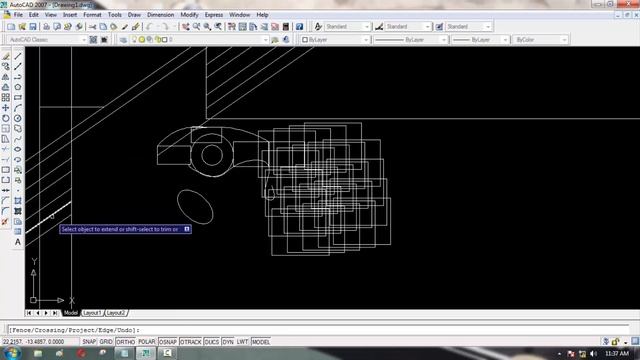Click the last-tab navigation arrow
Screen dimensions: 640x360
point(55,313)
